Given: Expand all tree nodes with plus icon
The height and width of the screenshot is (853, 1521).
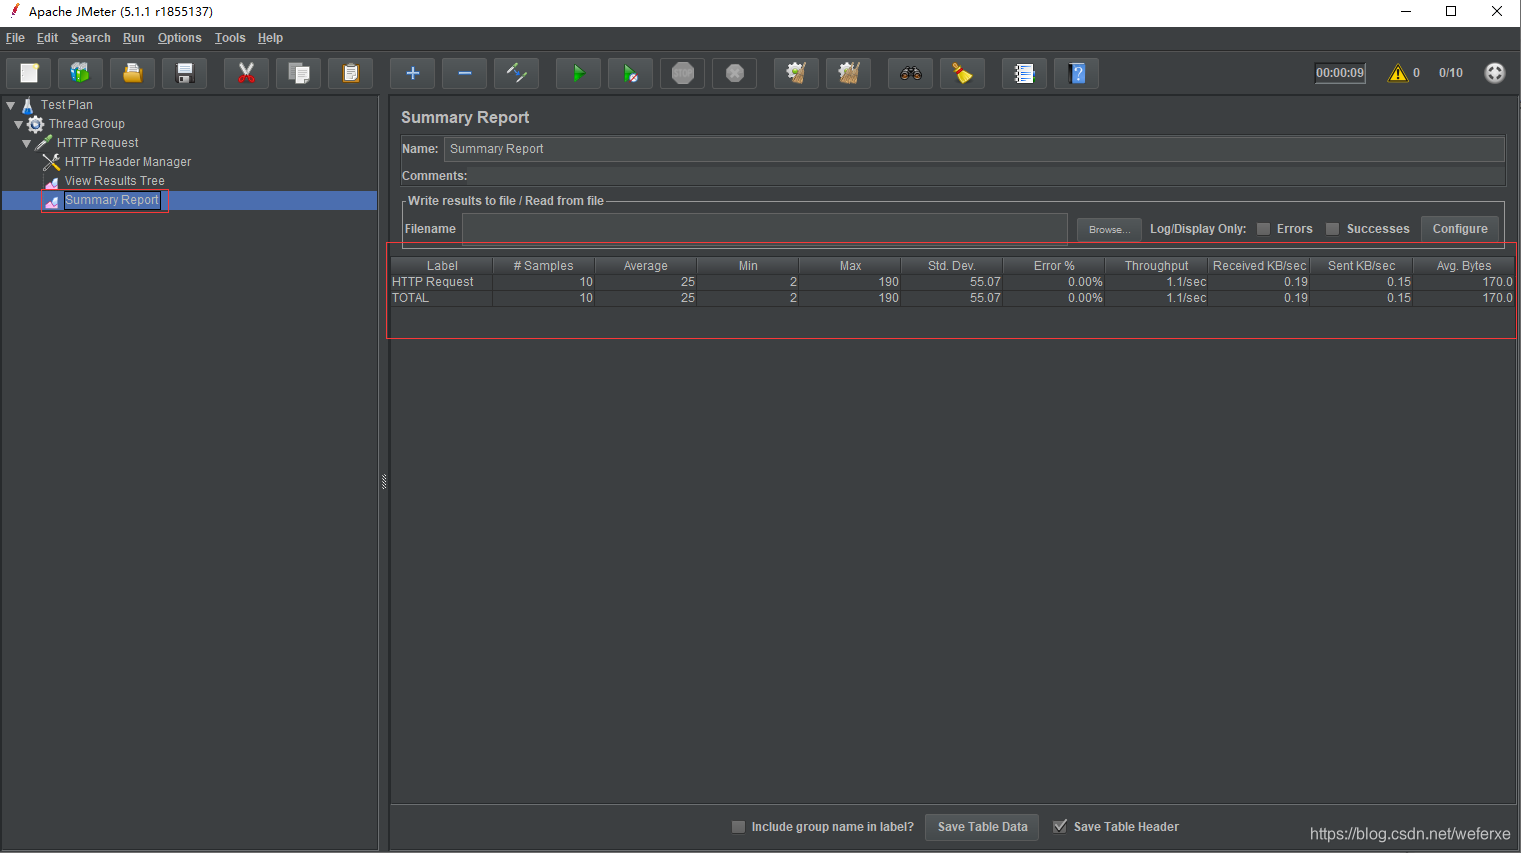Looking at the screenshot, I should [x=412, y=73].
